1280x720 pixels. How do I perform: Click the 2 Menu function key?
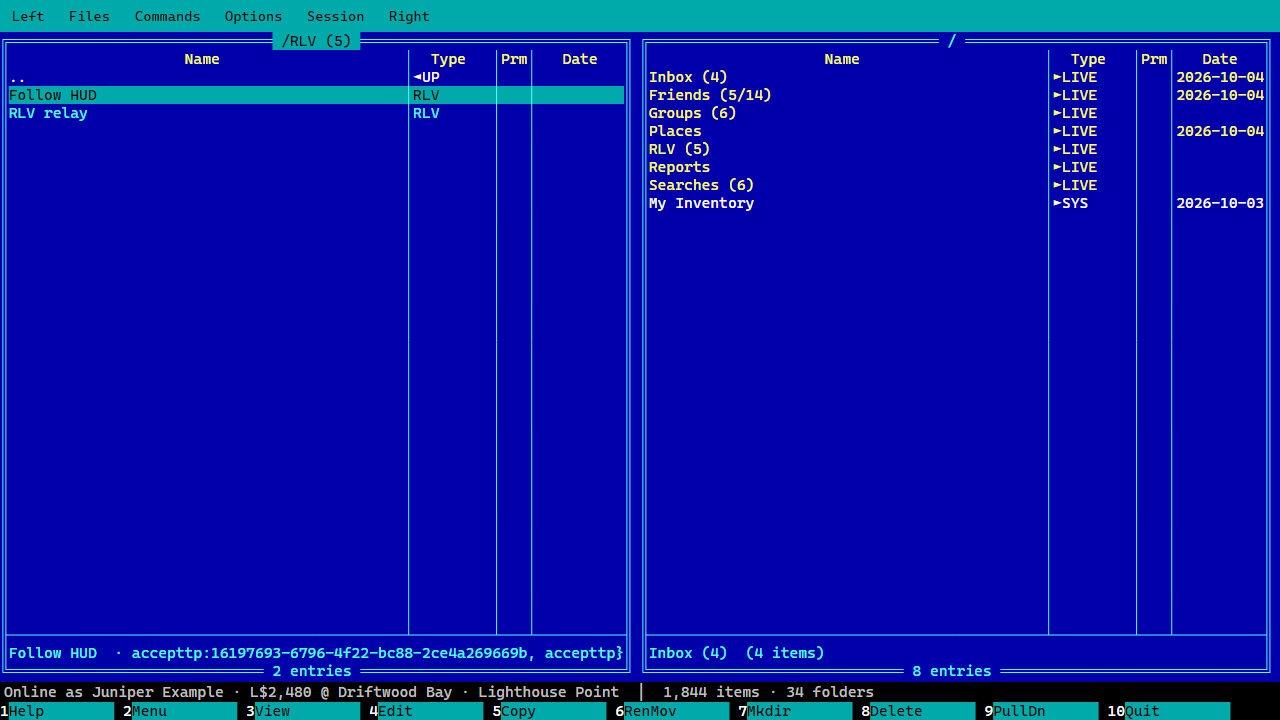pos(180,711)
